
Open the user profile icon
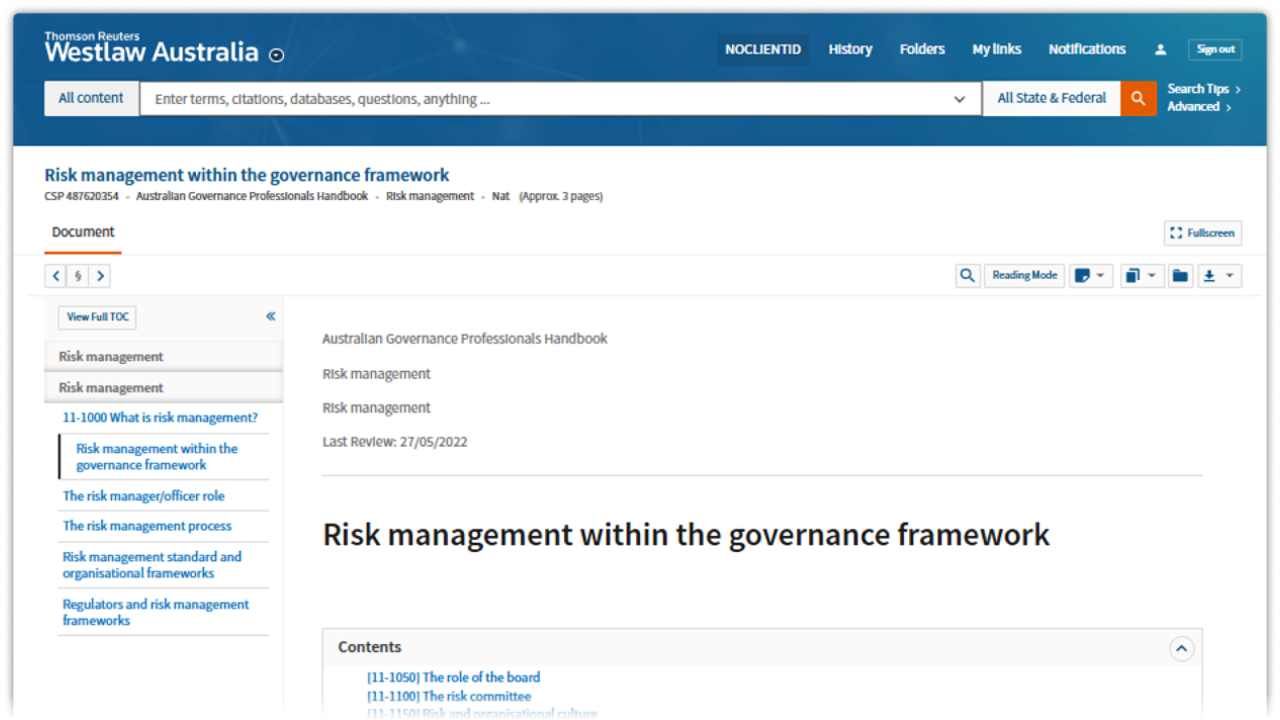[x=1160, y=49]
